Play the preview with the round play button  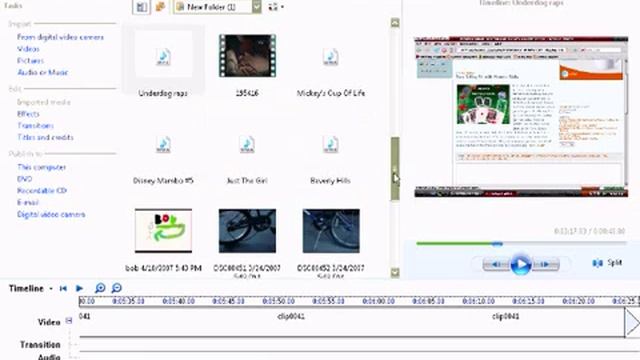tap(521, 264)
